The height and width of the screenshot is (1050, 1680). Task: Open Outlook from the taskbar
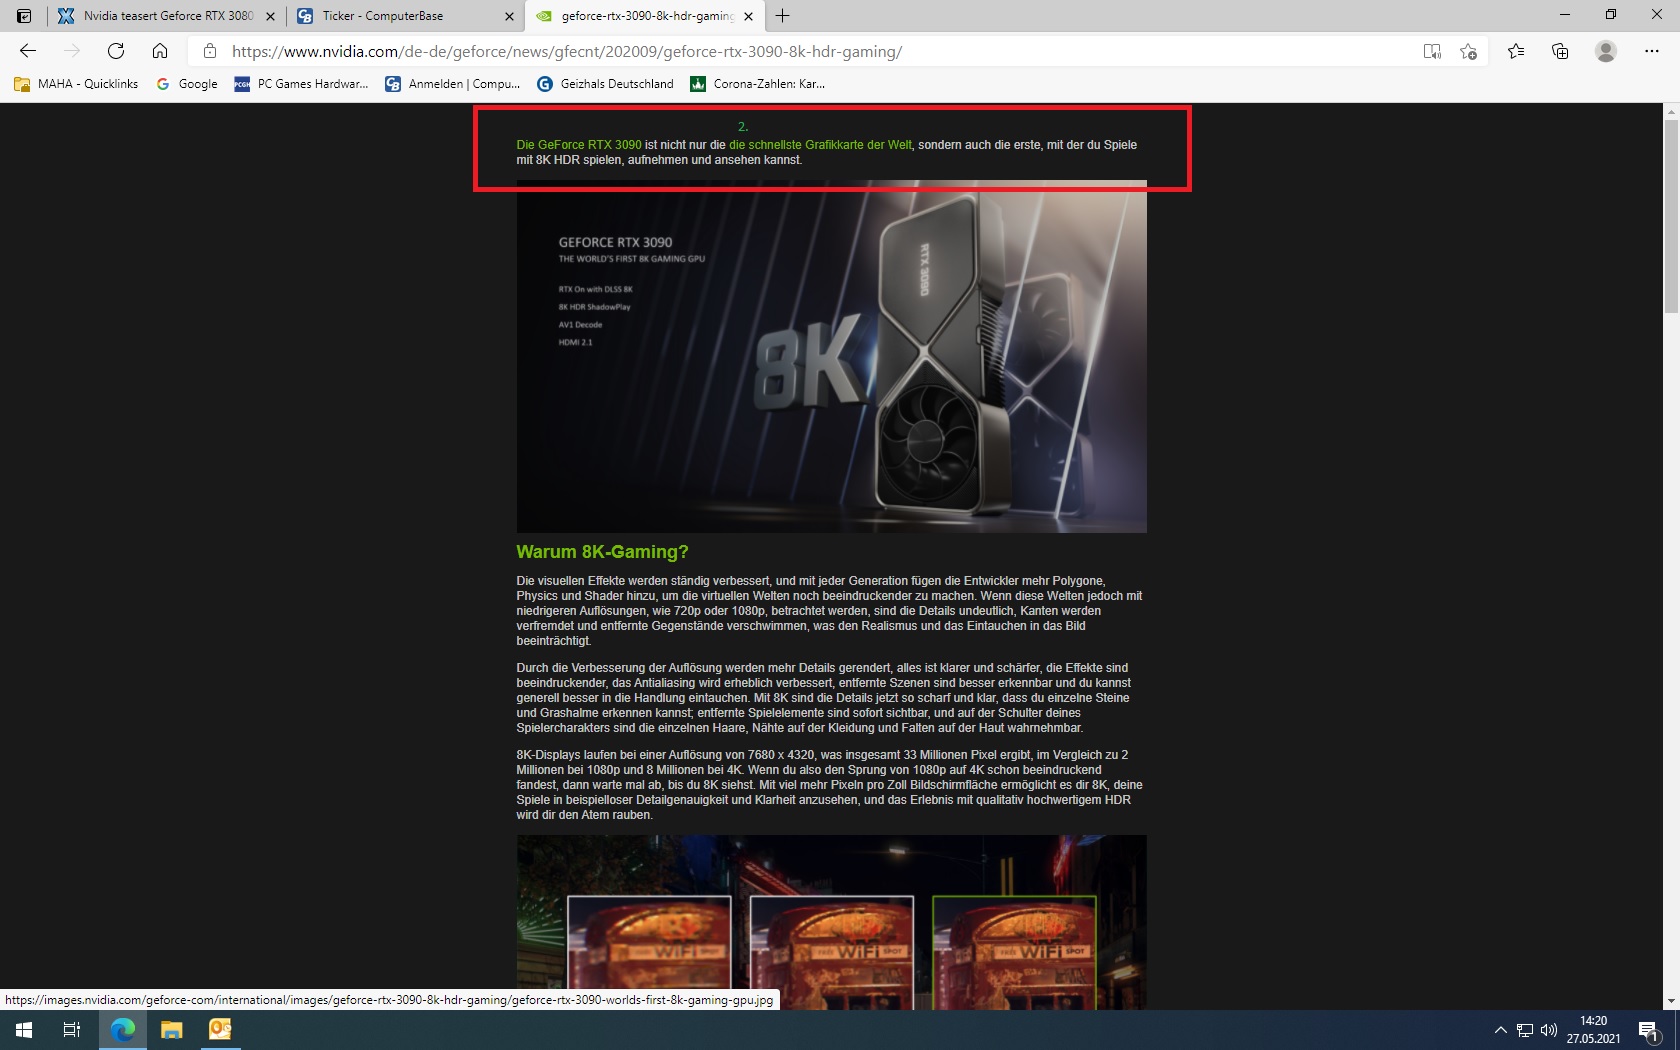pos(220,1030)
